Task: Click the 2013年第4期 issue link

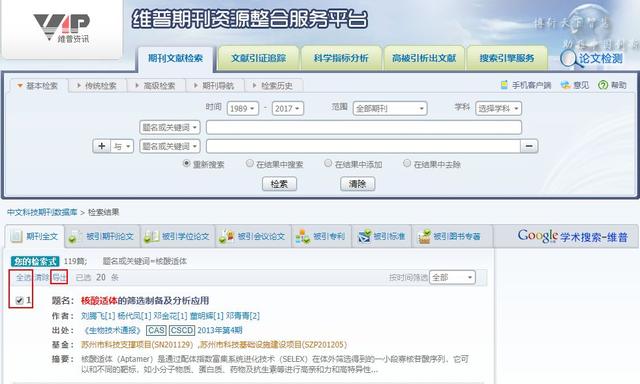Action: [x=220, y=330]
